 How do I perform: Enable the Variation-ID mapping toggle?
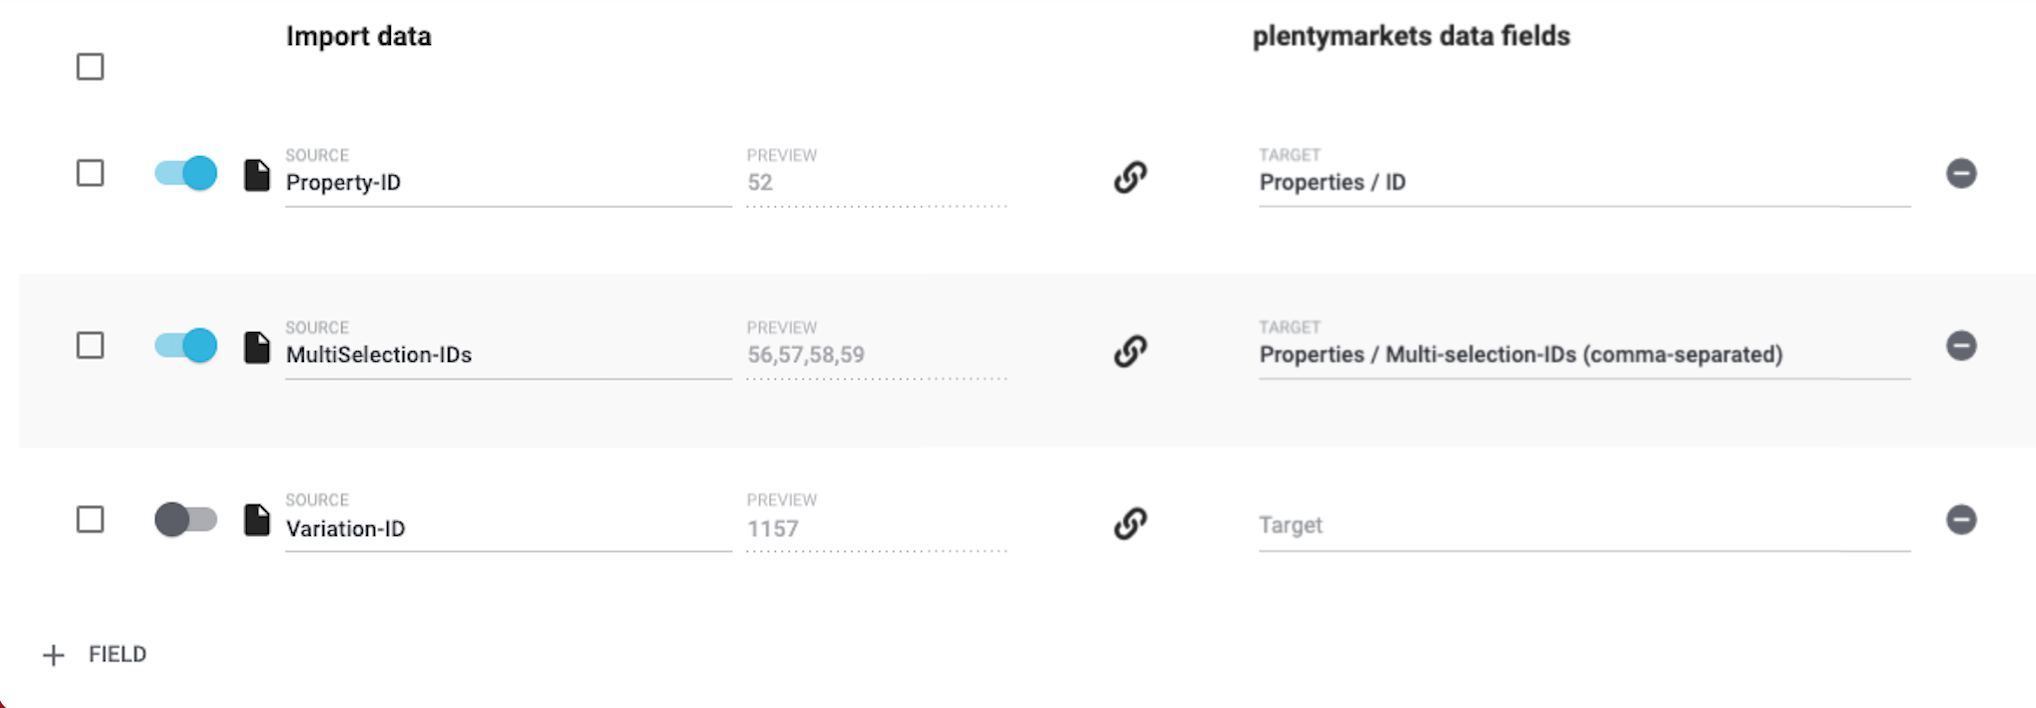tap(186, 520)
